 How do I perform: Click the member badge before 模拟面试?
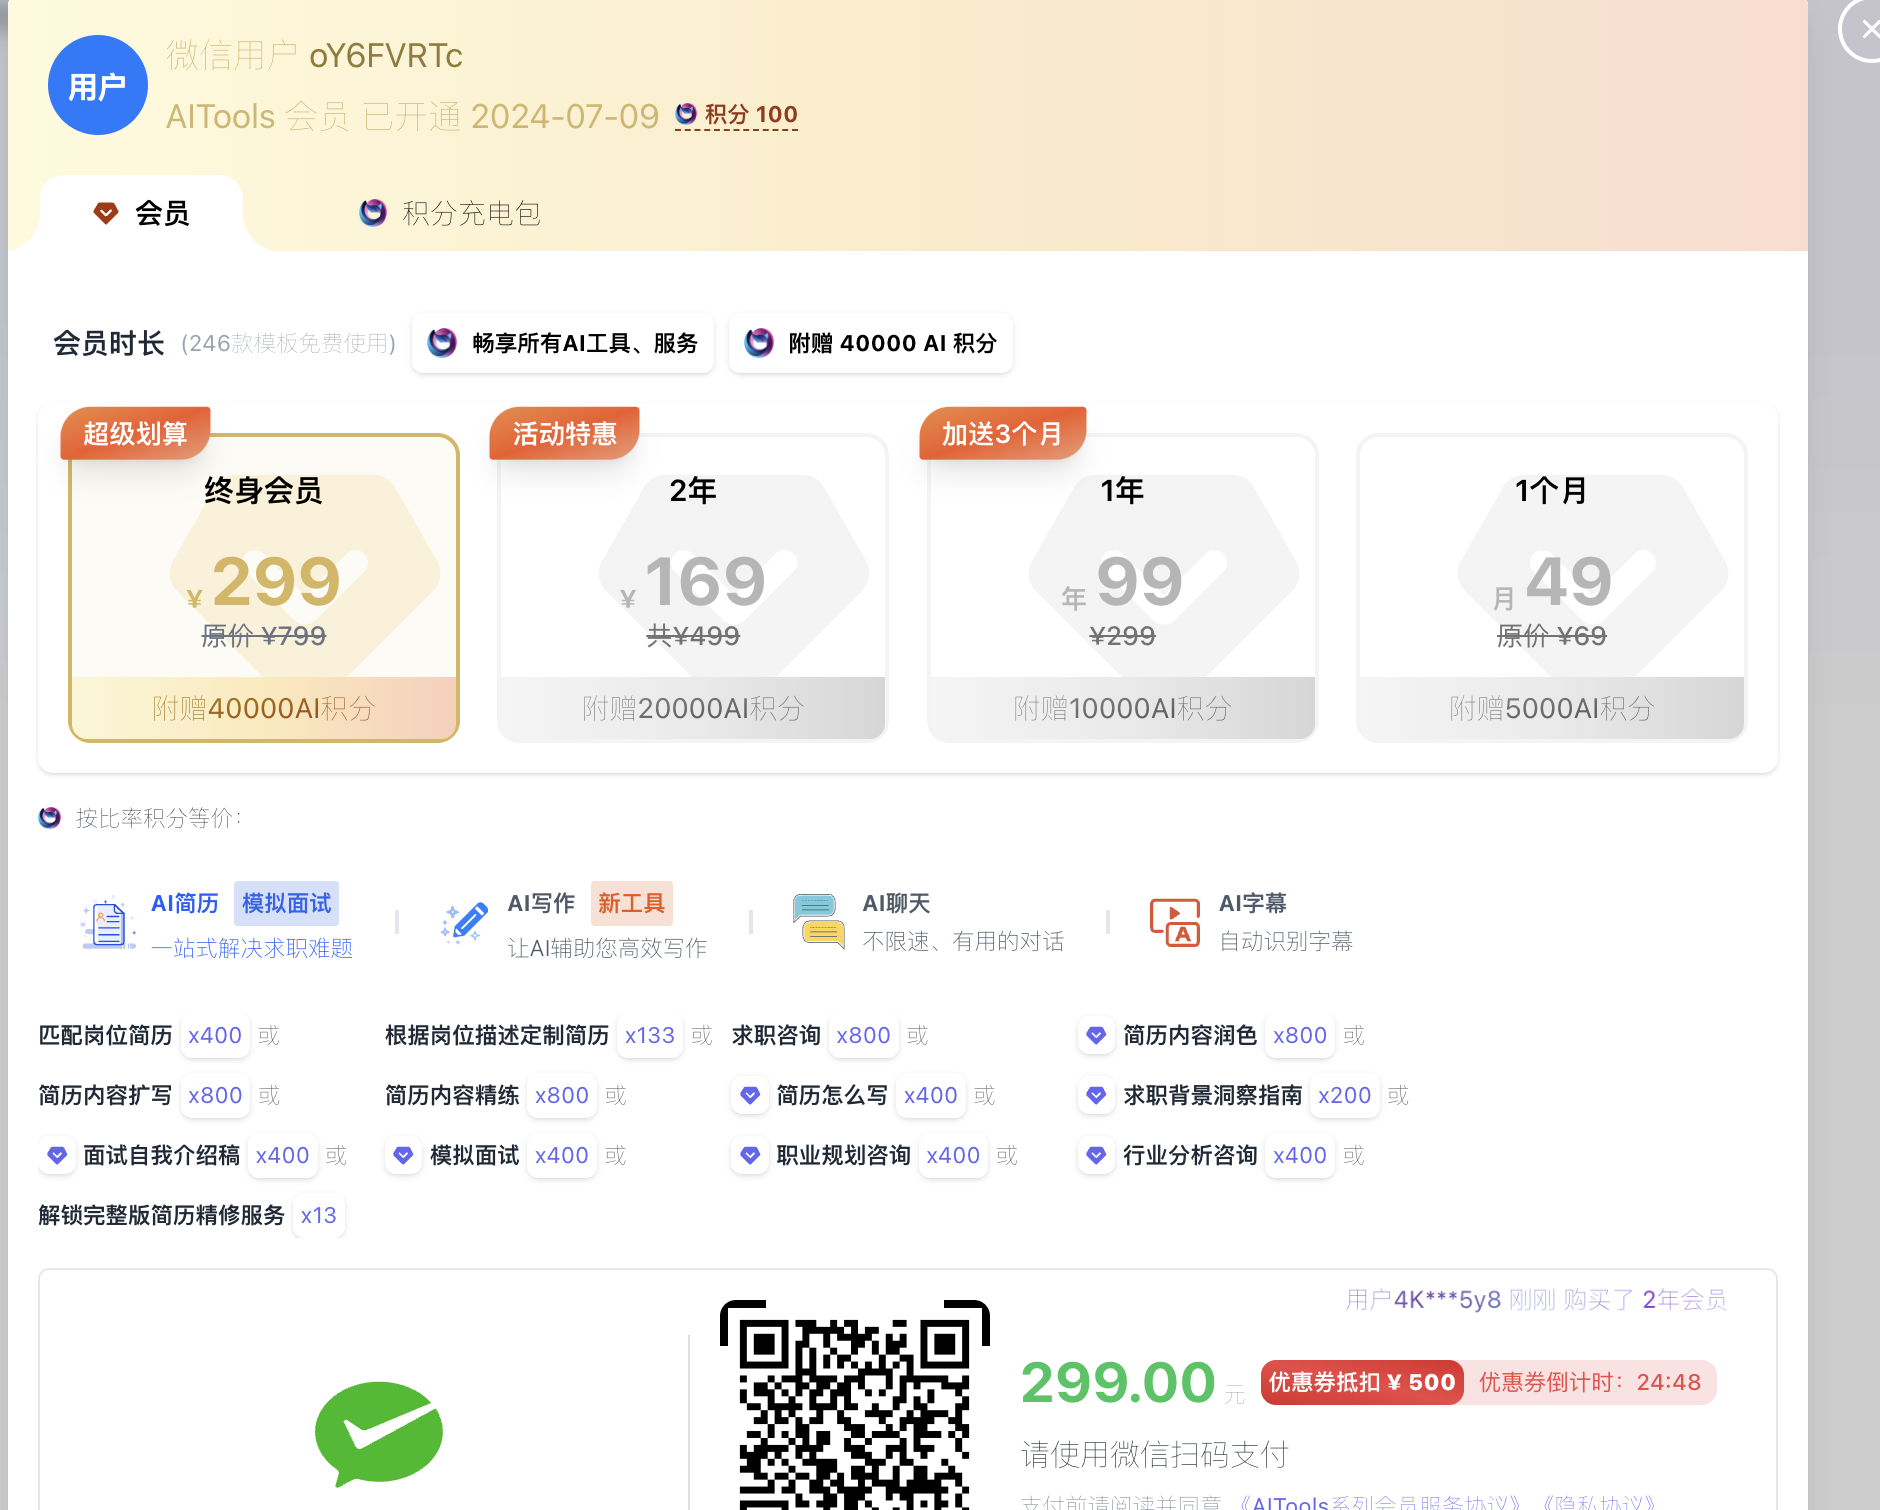point(403,1155)
